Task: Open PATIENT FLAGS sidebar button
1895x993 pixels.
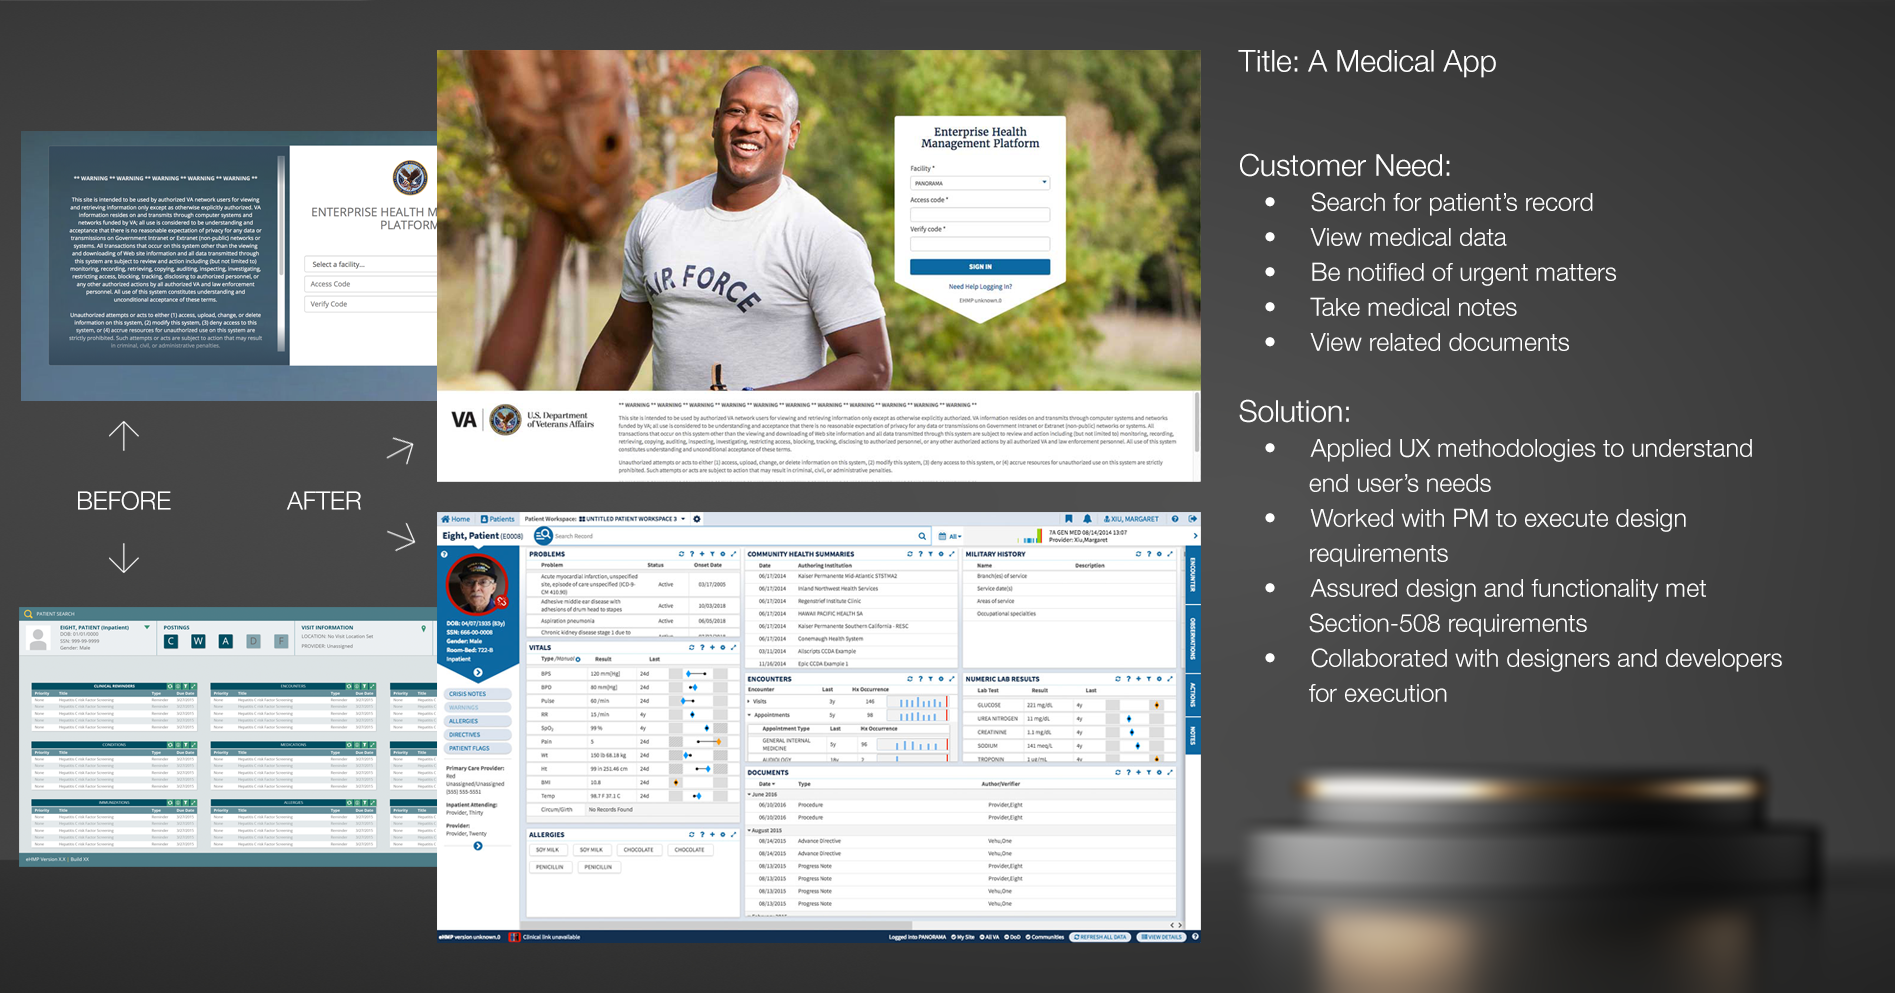Action: point(477,748)
